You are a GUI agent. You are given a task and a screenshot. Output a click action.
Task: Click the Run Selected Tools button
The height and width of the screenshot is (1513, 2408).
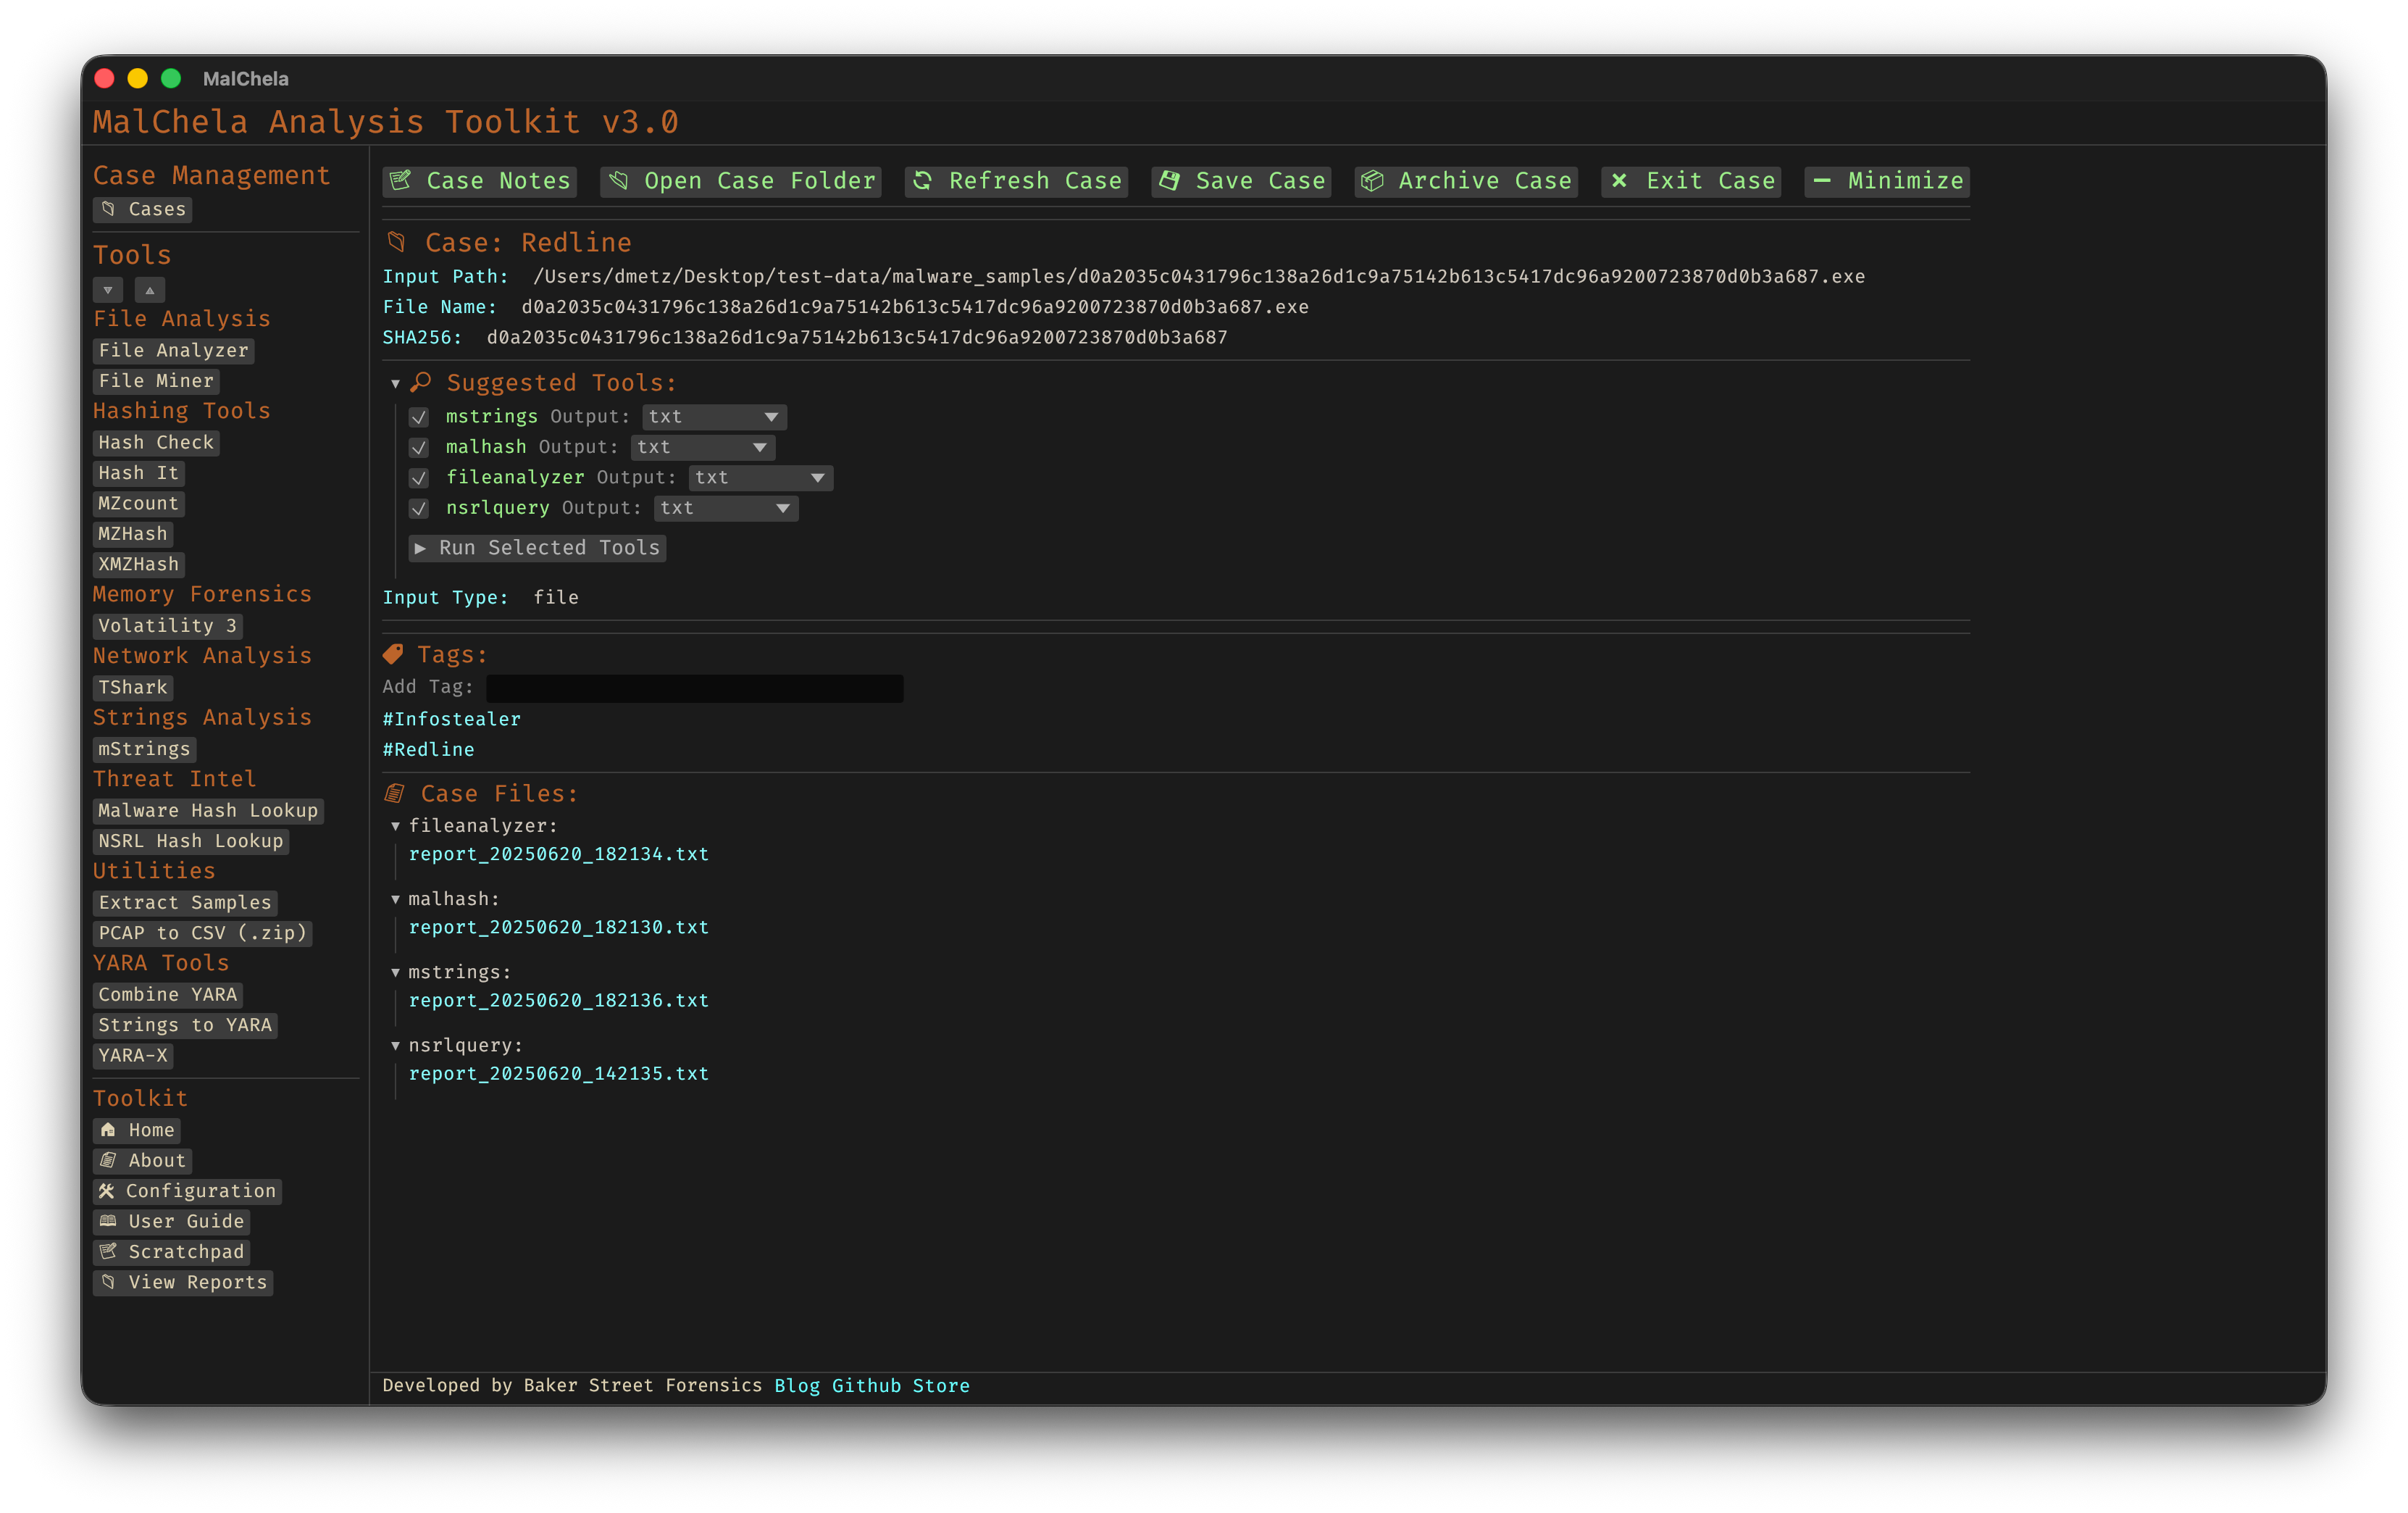537,548
